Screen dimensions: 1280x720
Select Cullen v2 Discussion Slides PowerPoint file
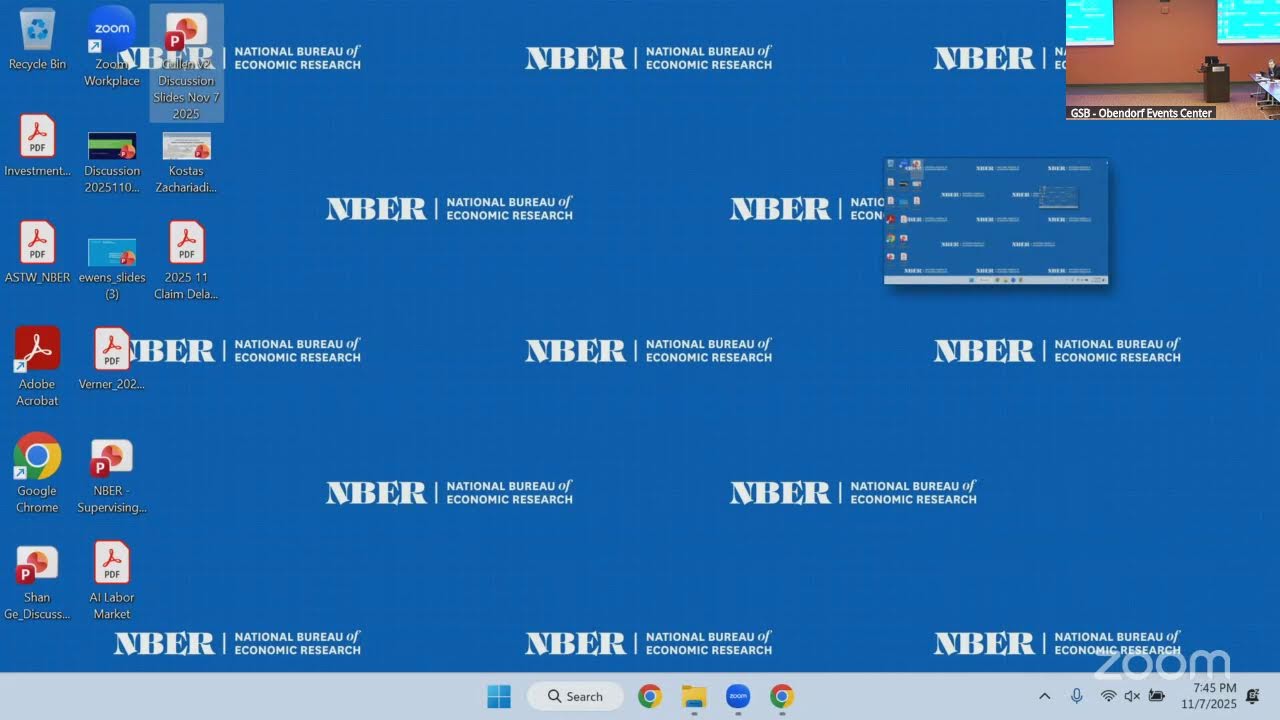(x=186, y=63)
